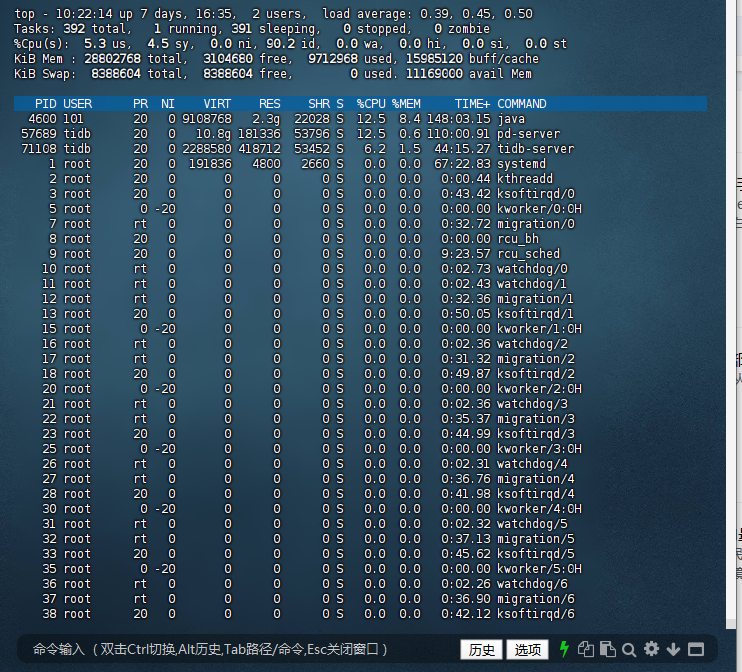Image resolution: width=742 pixels, height=672 pixels.
Task: Click the Tasks: 392 total text
Action: 73,29
